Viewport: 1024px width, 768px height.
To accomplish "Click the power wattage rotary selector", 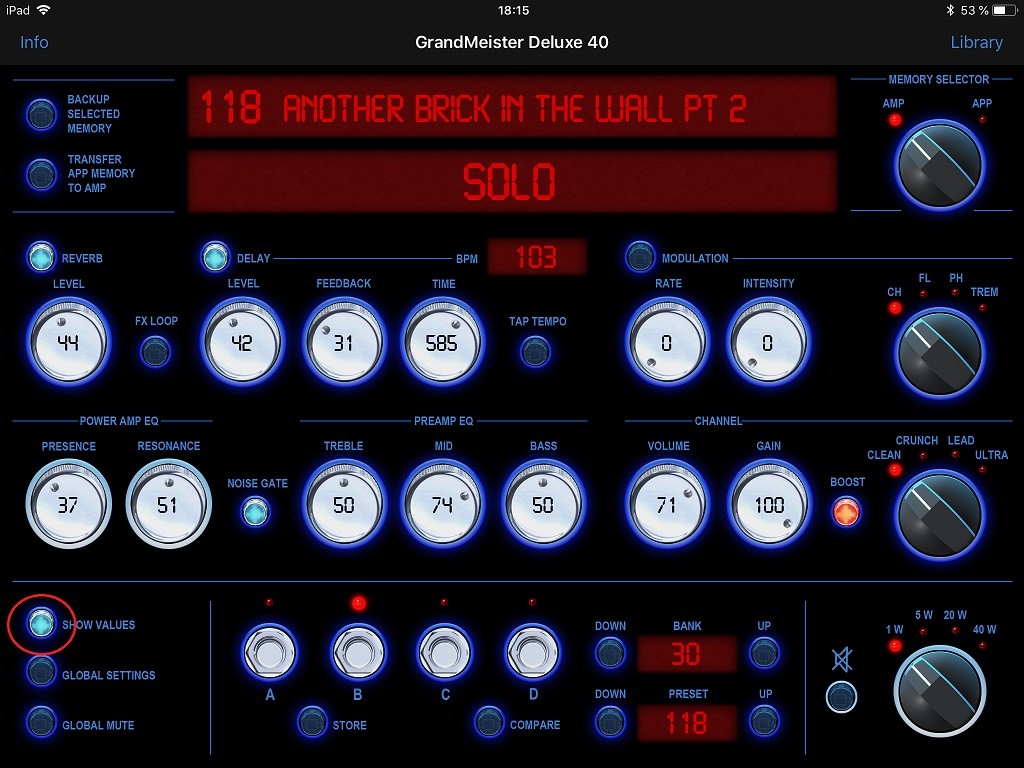I will coord(940,691).
